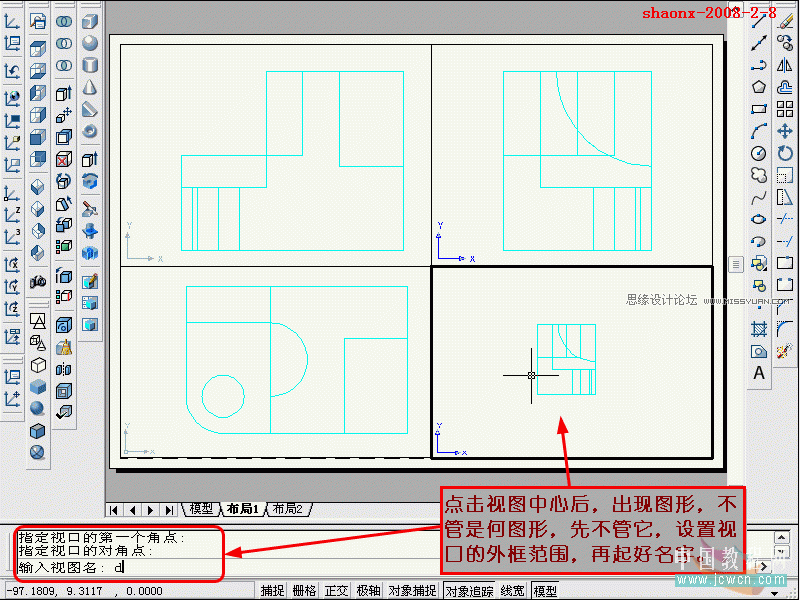This screenshot has width=800, height=600.
Task: Choose the Spline tool
Action: [759, 197]
